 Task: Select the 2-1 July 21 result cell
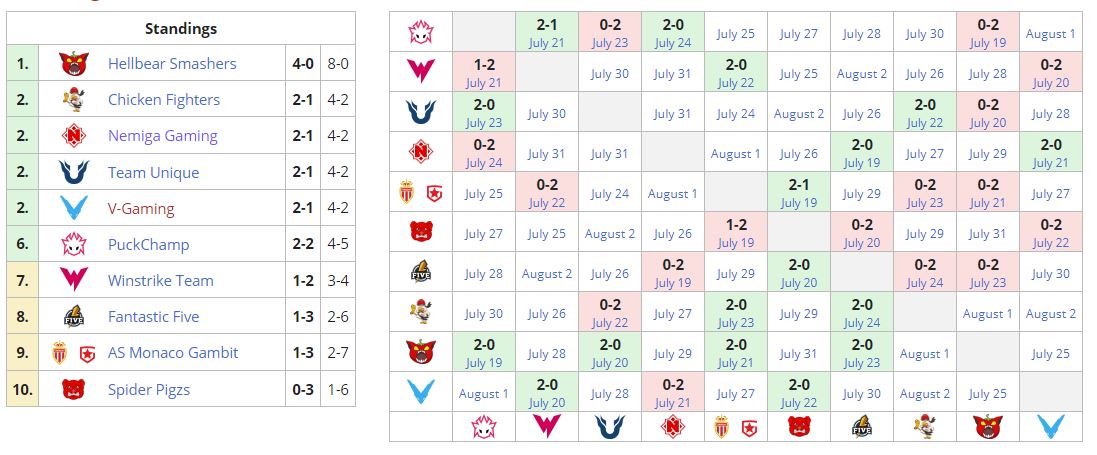(x=547, y=33)
